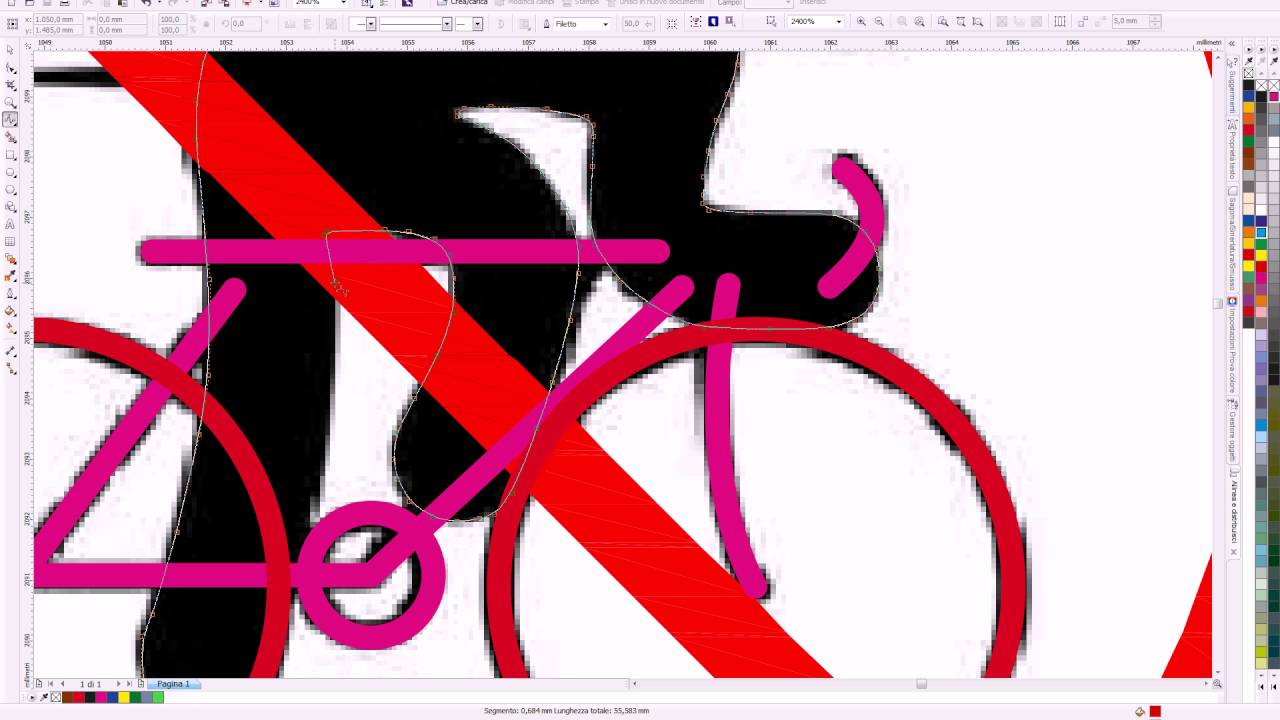Screen dimensions: 1280x720
Task: Click the mirror horizontally icon
Action: (x=289, y=23)
